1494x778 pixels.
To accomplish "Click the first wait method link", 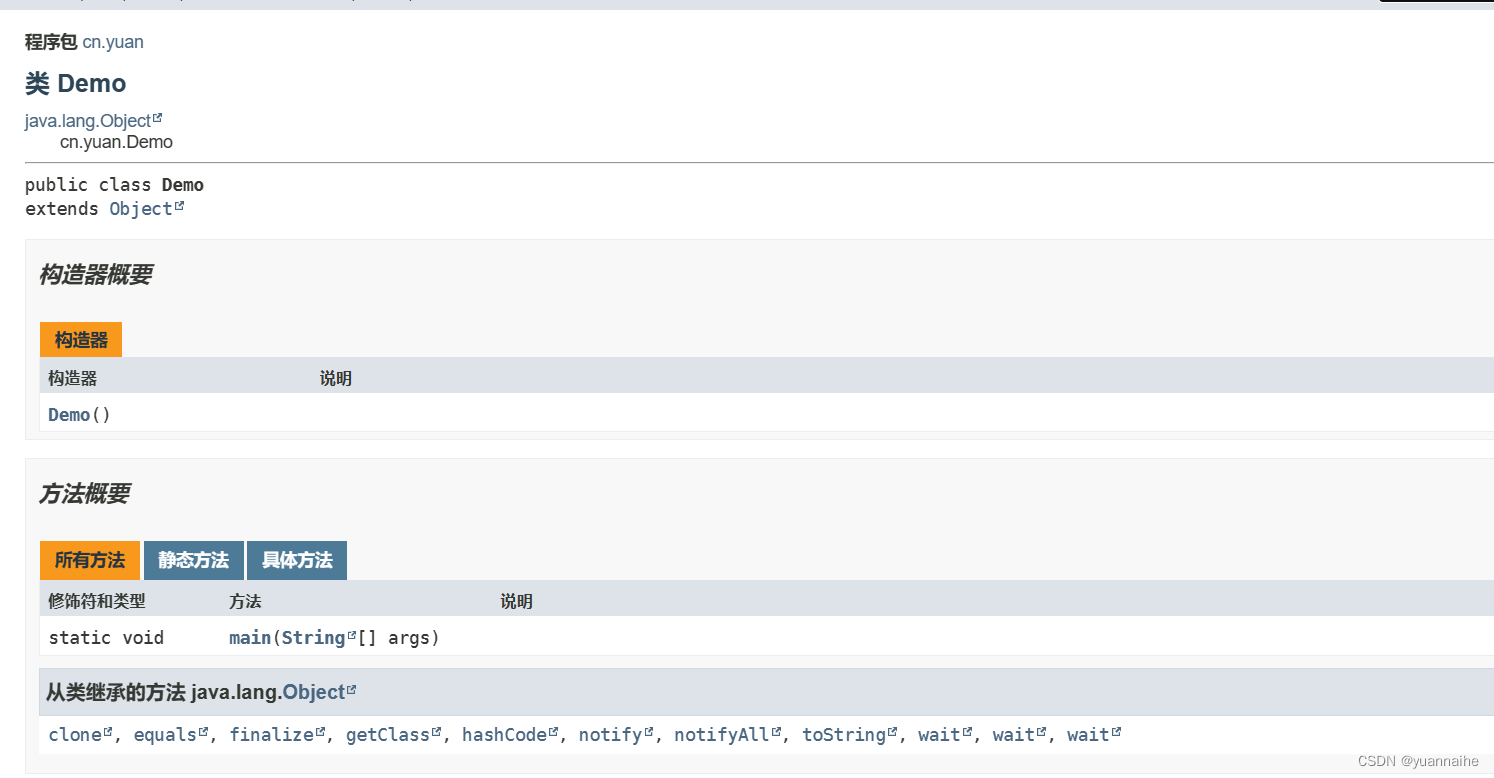I will (938, 734).
